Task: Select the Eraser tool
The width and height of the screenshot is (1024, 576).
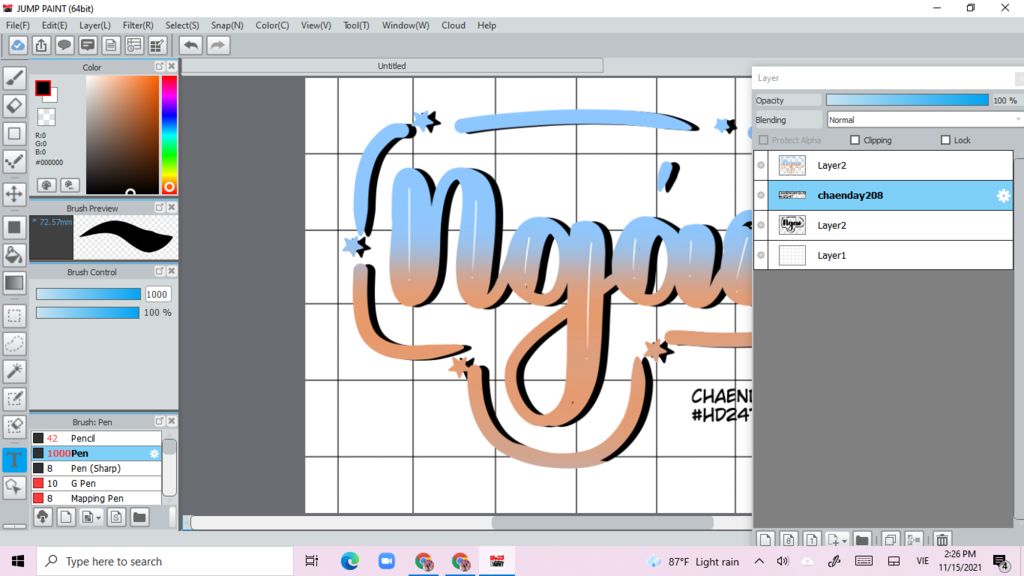Action: pyautogui.click(x=14, y=106)
